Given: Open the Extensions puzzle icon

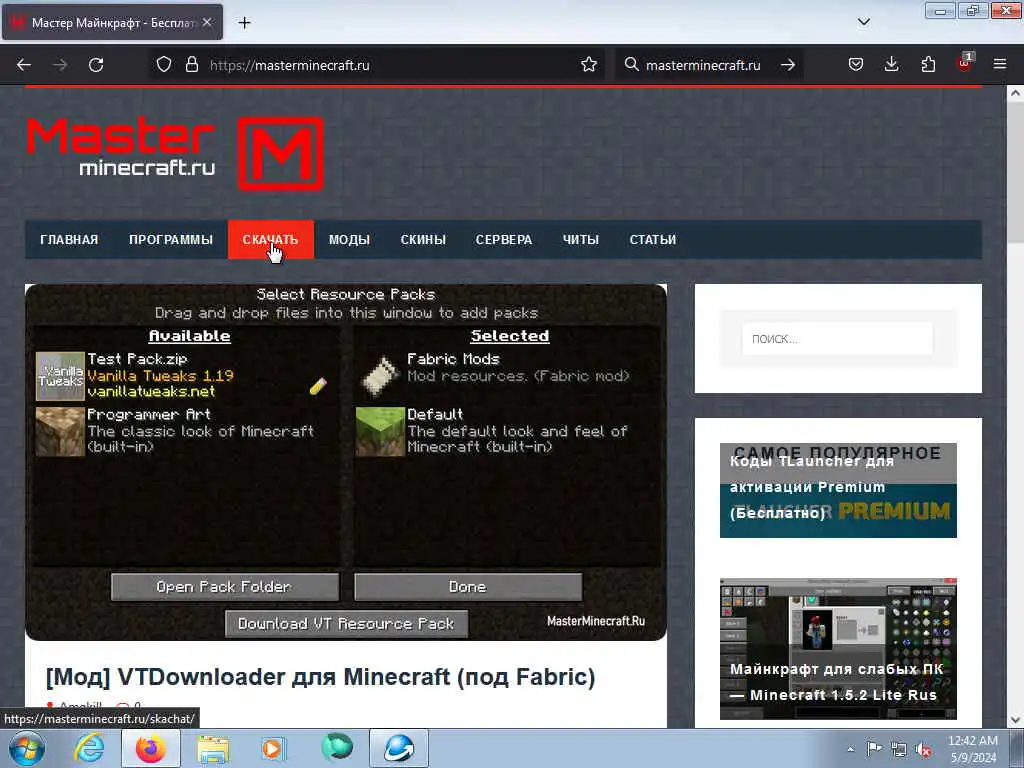Looking at the screenshot, I should 928,65.
